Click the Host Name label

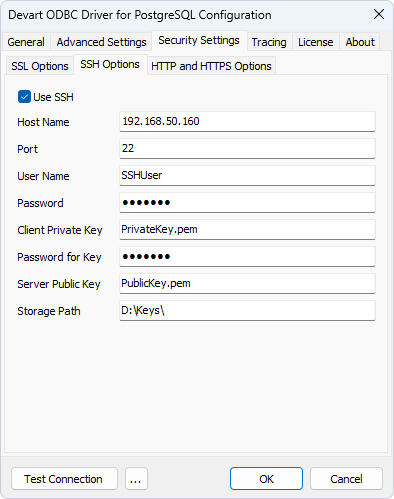[x=43, y=122]
